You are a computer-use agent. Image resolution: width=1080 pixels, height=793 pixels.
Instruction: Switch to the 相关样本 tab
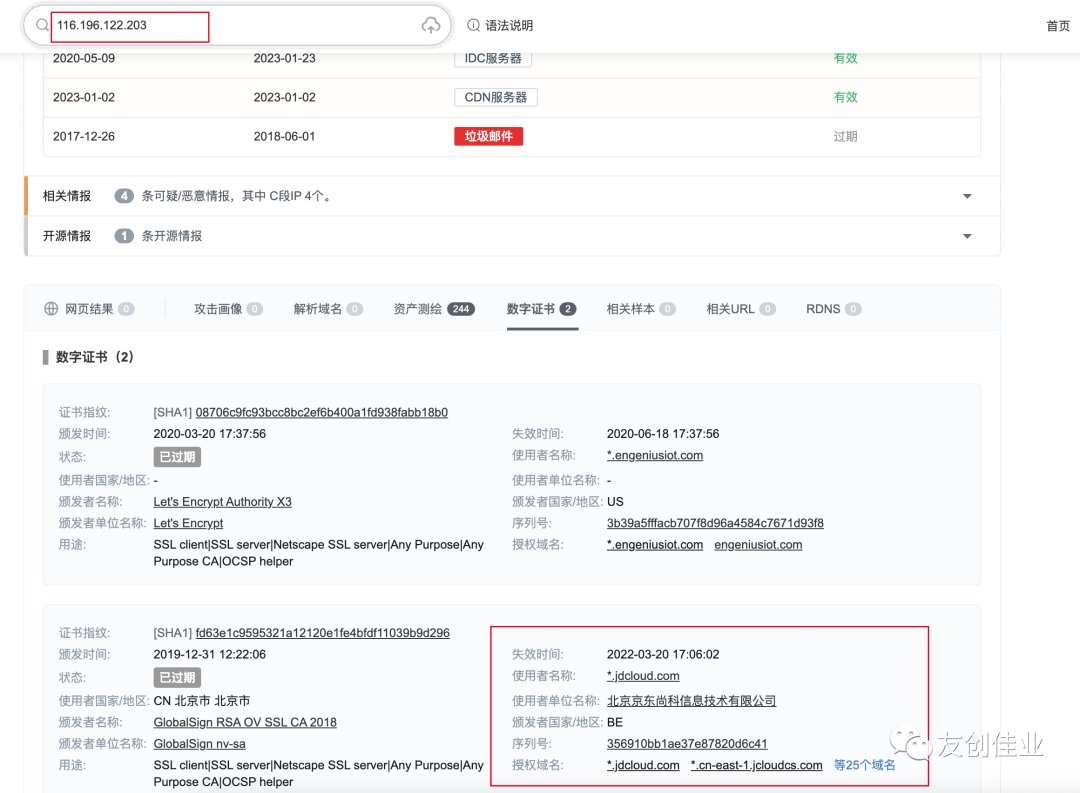pyautogui.click(x=641, y=309)
